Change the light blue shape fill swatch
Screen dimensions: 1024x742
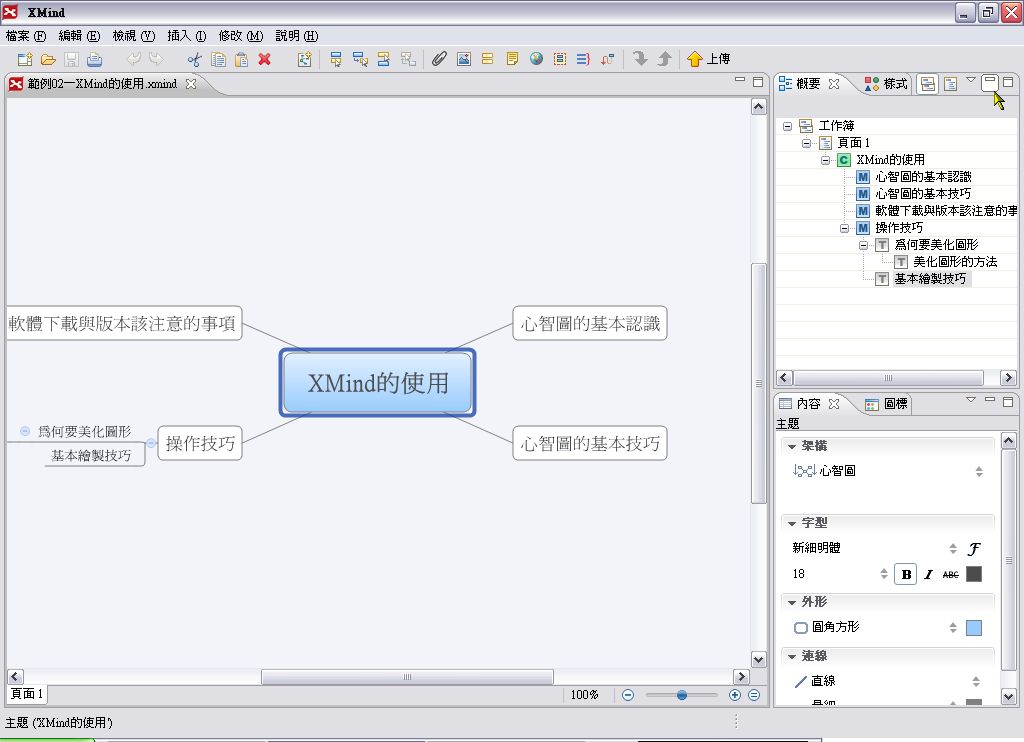[974, 628]
